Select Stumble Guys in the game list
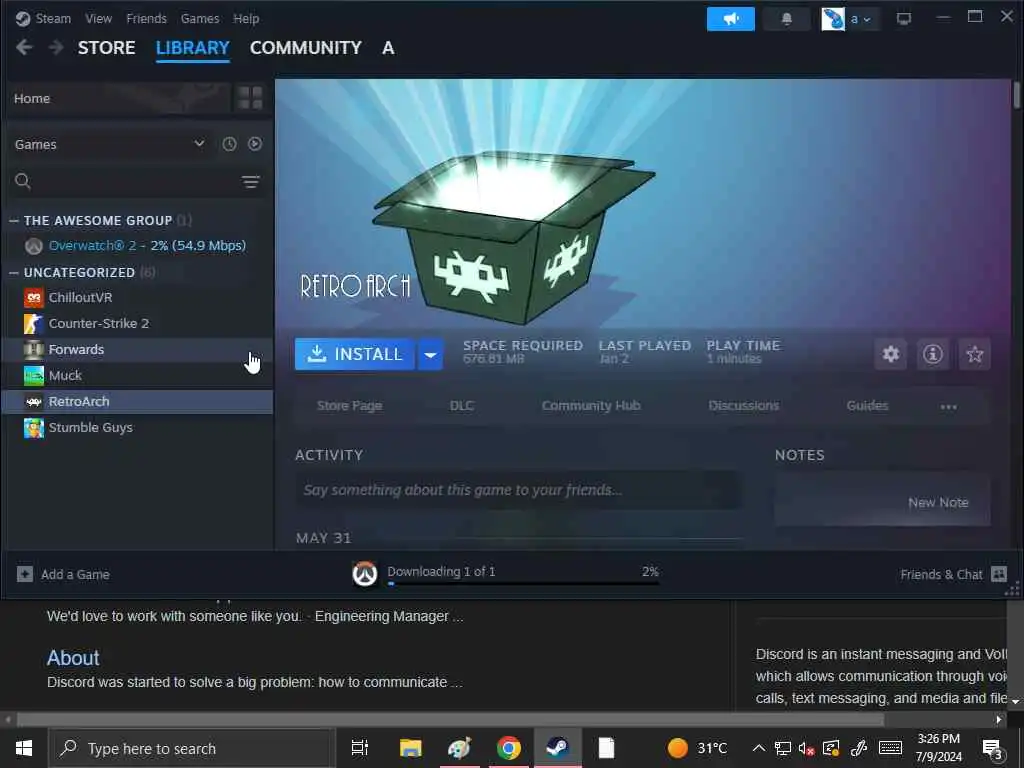This screenshot has width=1024, height=768. pyautogui.click(x=137, y=428)
